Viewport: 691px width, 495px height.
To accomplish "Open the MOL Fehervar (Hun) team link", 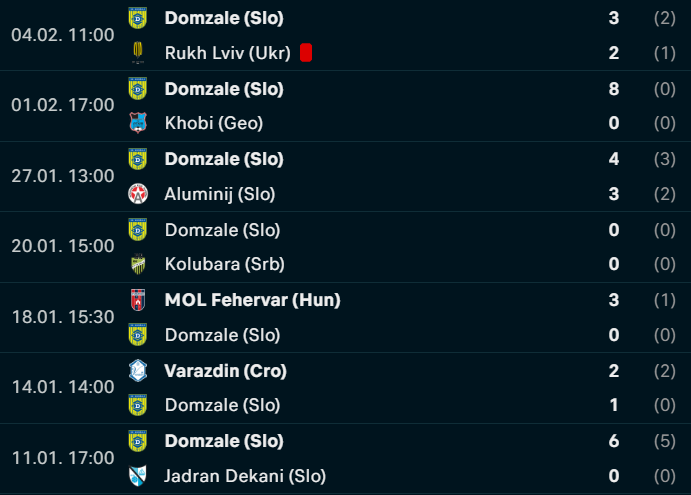I will 253,300.
